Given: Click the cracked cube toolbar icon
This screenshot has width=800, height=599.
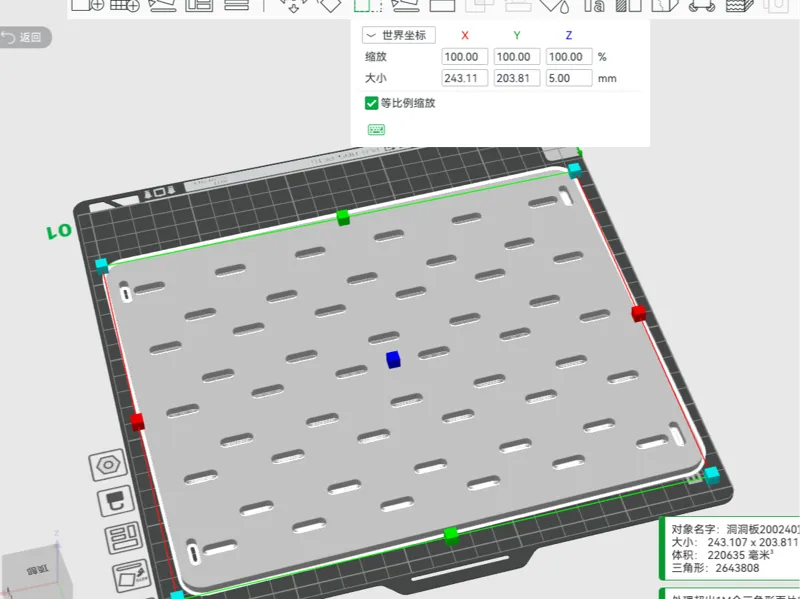Looking at the screenshot, I should click(665, 5).
